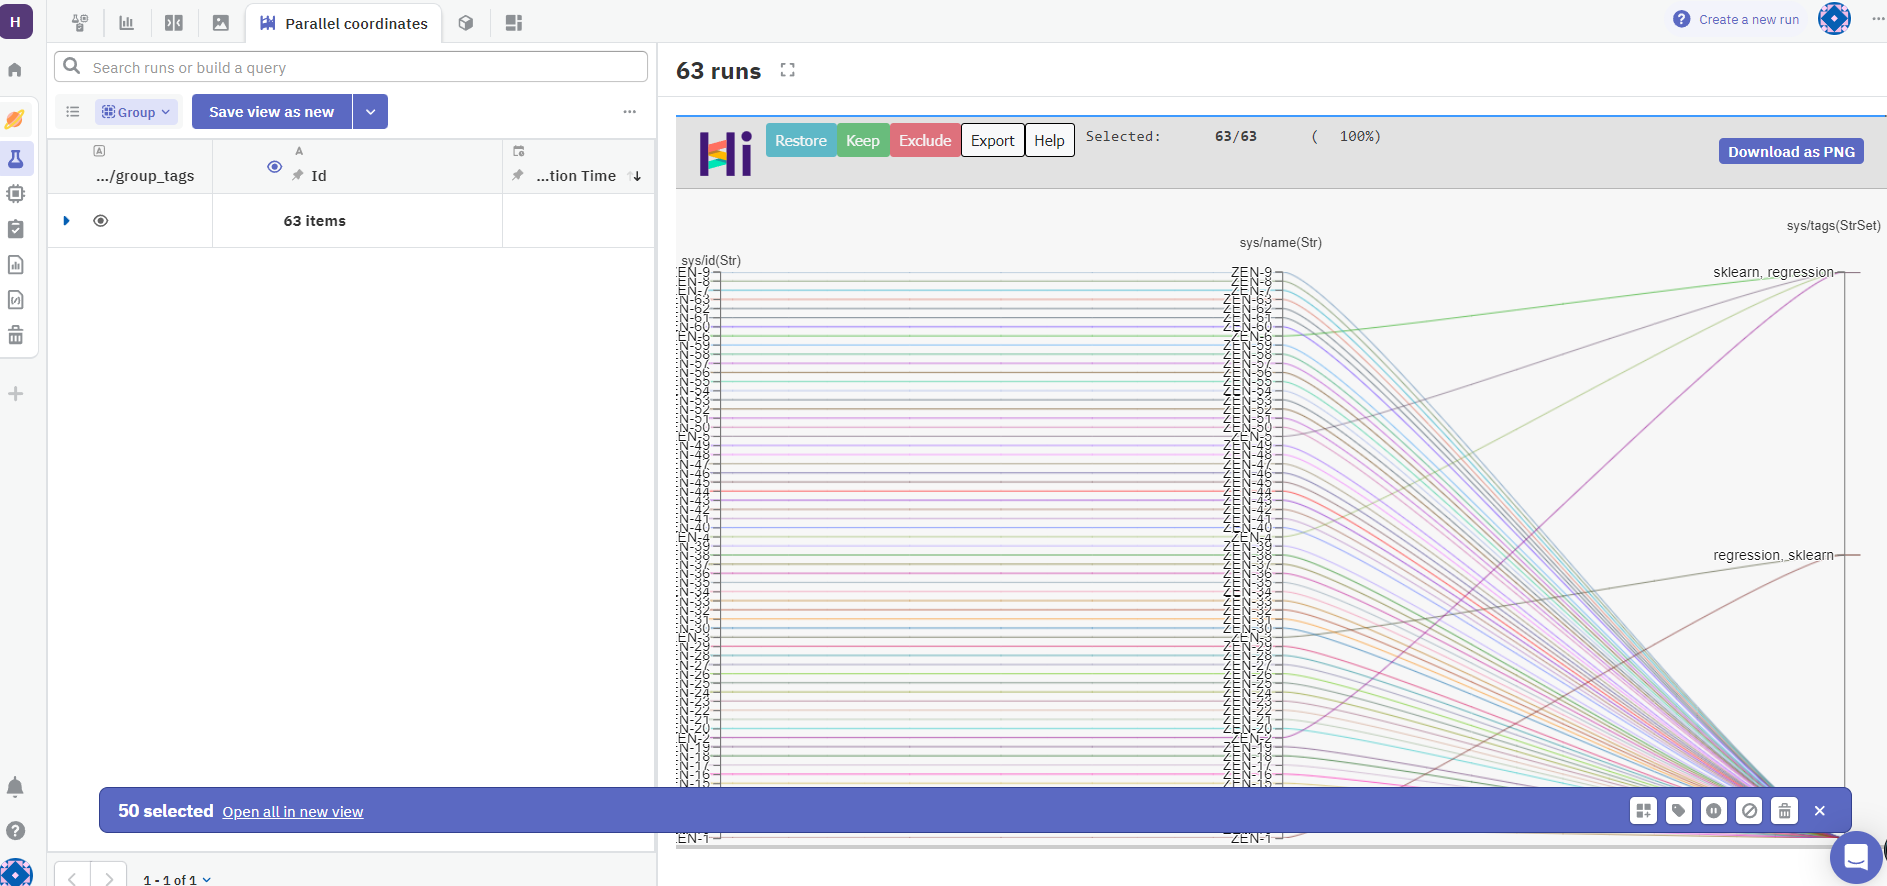Open the workspace avatar H icon
The height and width of the screenshot is (886, 1887).
pyautogui.click(x=15, y=21)
